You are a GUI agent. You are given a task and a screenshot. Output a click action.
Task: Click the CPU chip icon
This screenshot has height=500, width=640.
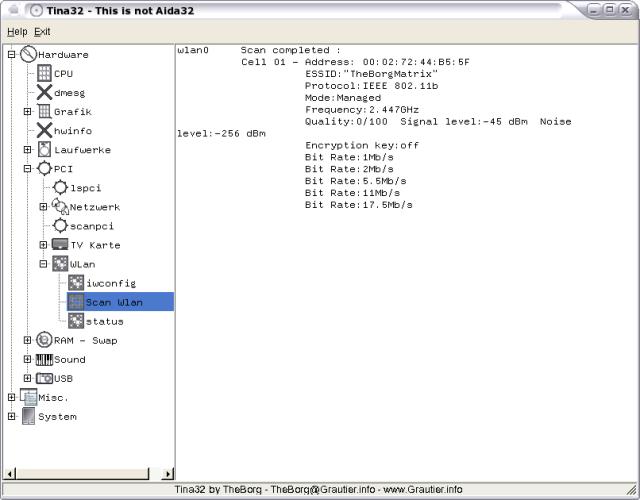point(44,73)
